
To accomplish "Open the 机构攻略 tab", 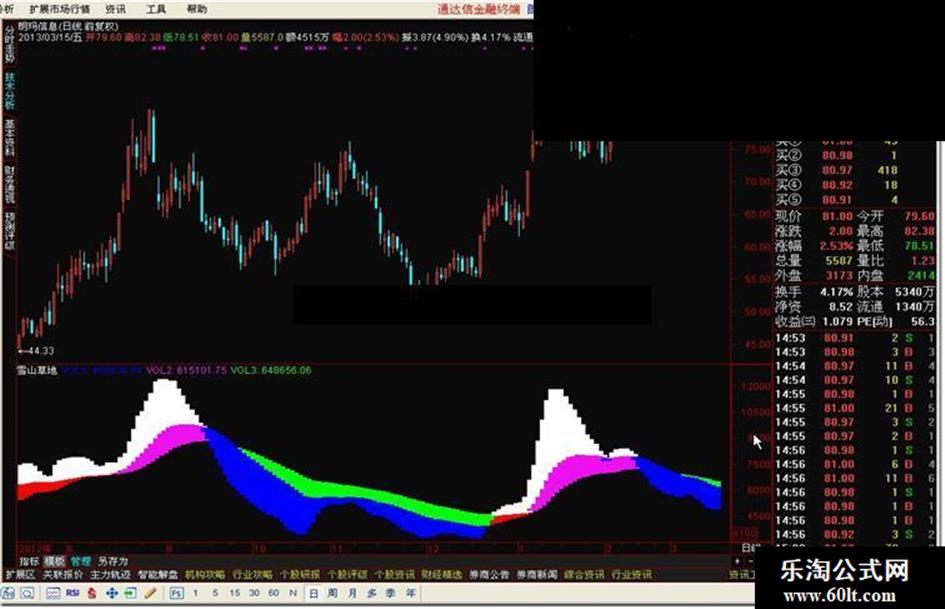I will click(205, 575).
